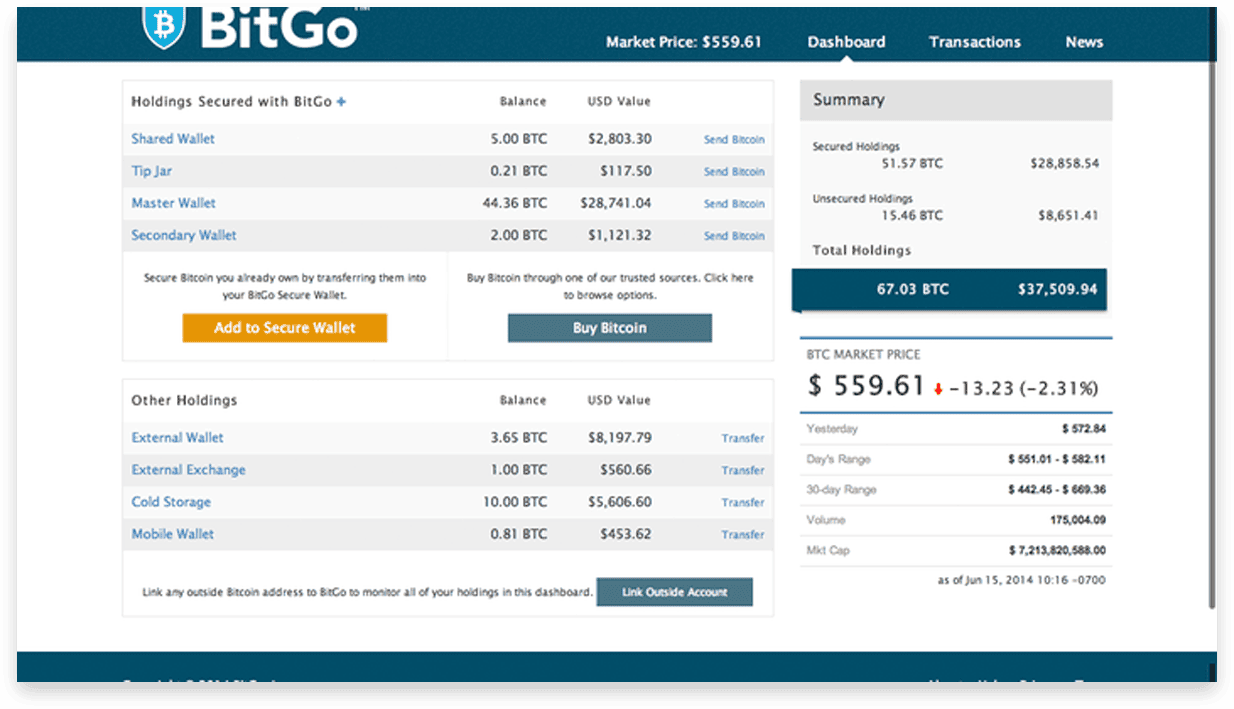Click the Other Holdings heading
1234x709 pixels.
point(185,400)
